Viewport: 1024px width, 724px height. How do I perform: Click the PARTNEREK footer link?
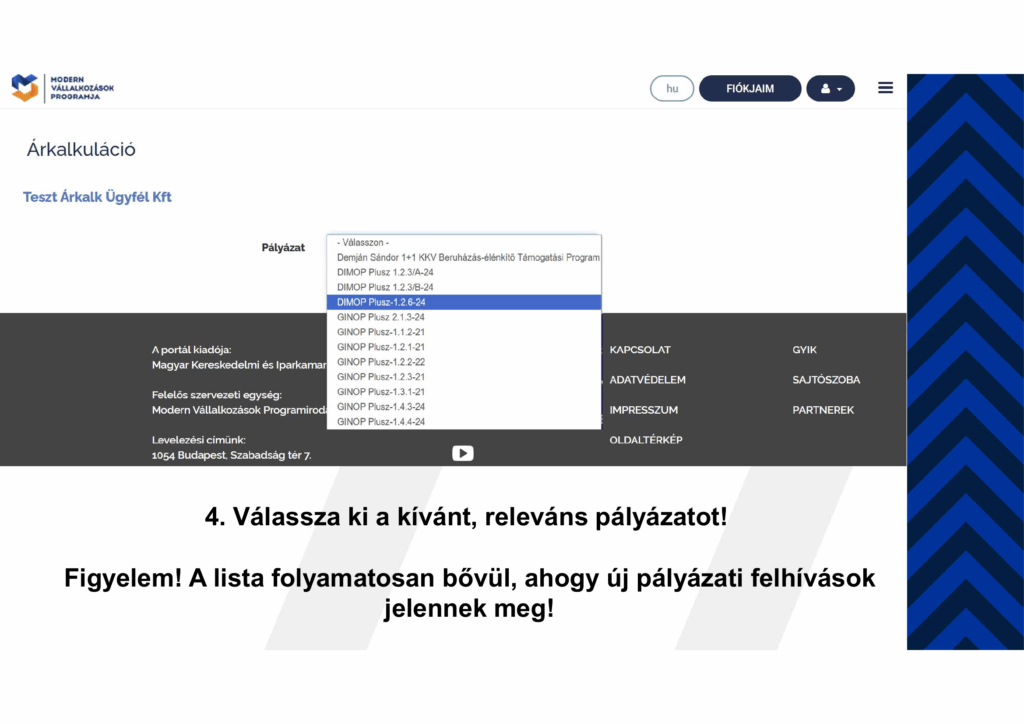tap(823, 410)
